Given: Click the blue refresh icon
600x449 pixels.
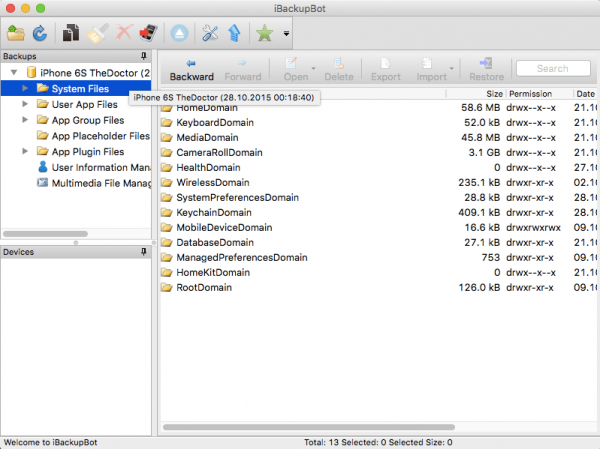Looking at the screenshot, I should point(40,33).
